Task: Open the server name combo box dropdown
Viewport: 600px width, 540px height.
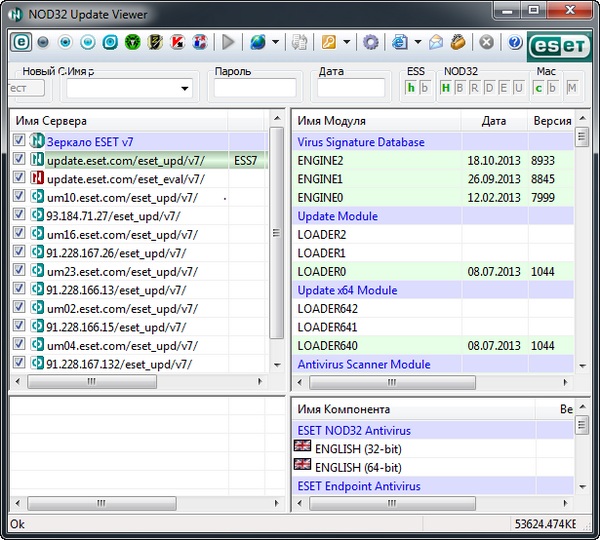Action: (184, 89)
